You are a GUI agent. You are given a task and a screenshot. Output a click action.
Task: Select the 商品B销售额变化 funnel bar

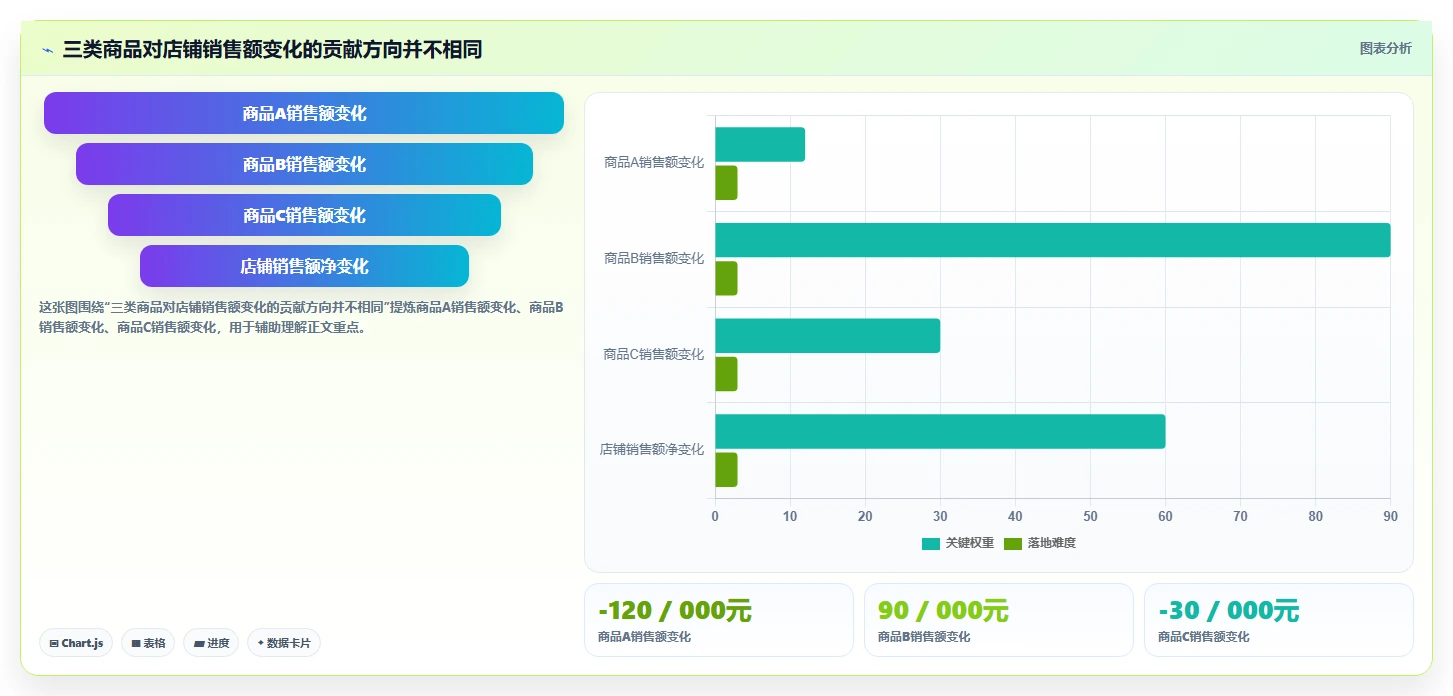pos(304,164)
